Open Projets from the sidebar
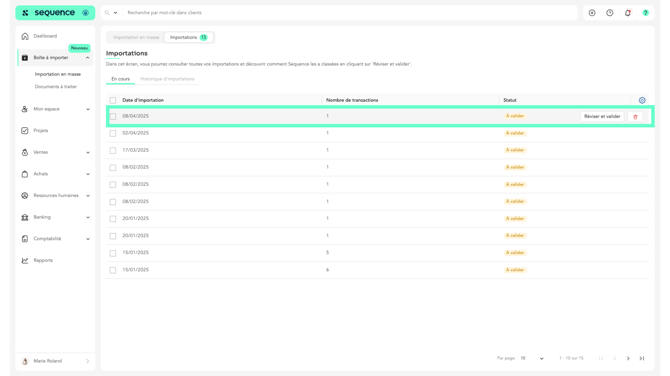The width and height of the screenshot is (670, 376). (41, 131)
